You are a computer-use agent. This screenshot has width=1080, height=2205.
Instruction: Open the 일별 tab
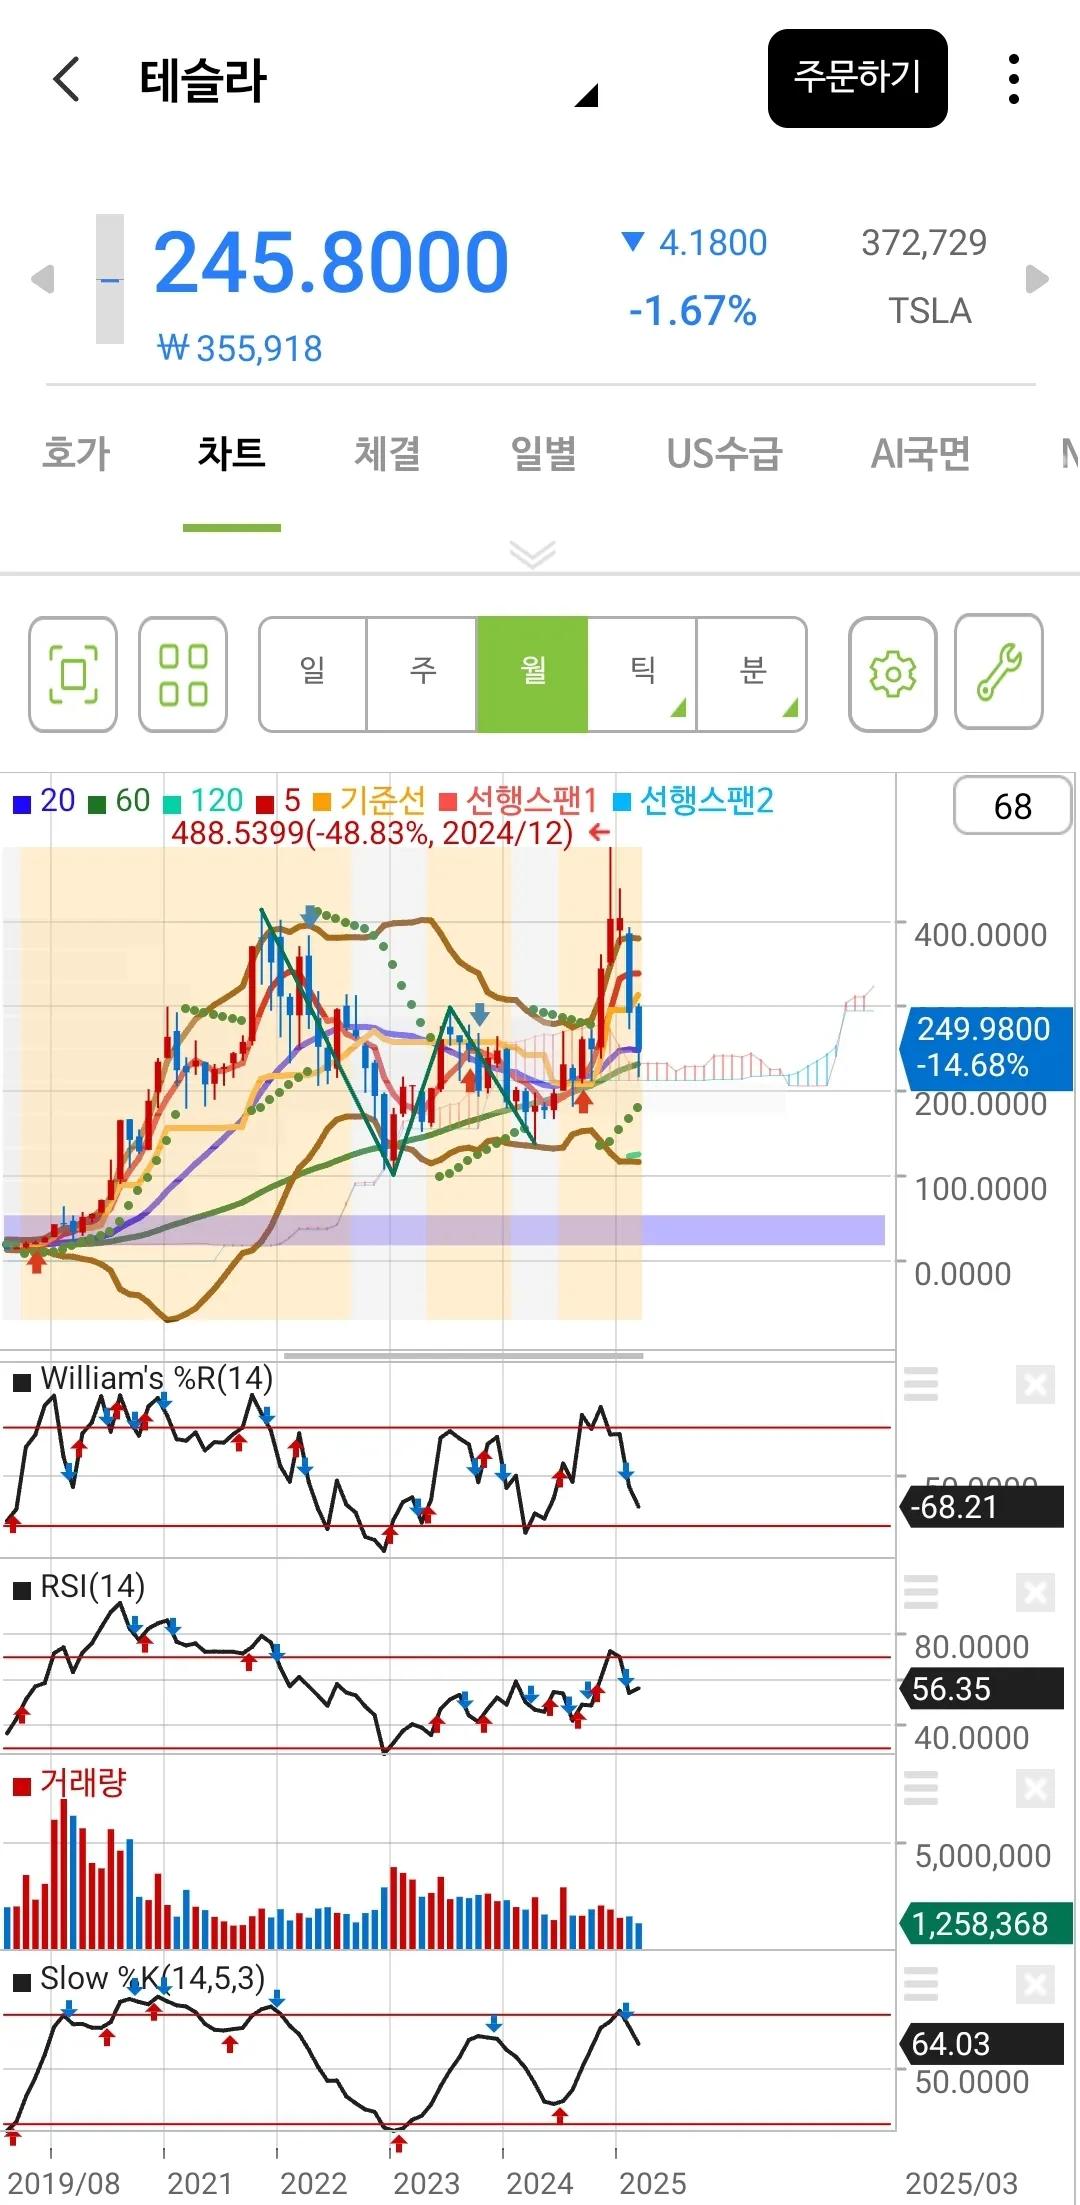pyautogui.click(x=544, y=453)
